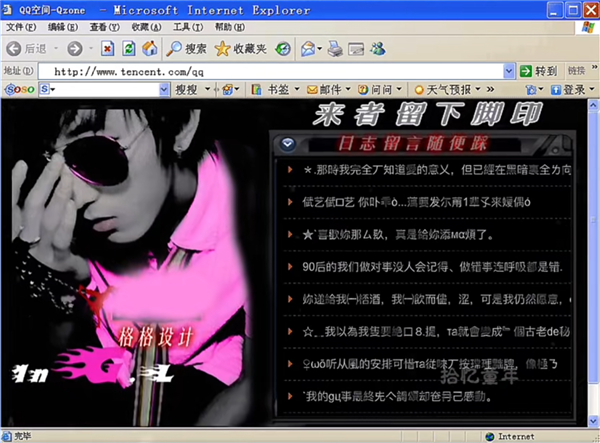This screenshot has height=443, width=600.
Task: Print the page with printer icon
Action: click(x=335, y=49)
